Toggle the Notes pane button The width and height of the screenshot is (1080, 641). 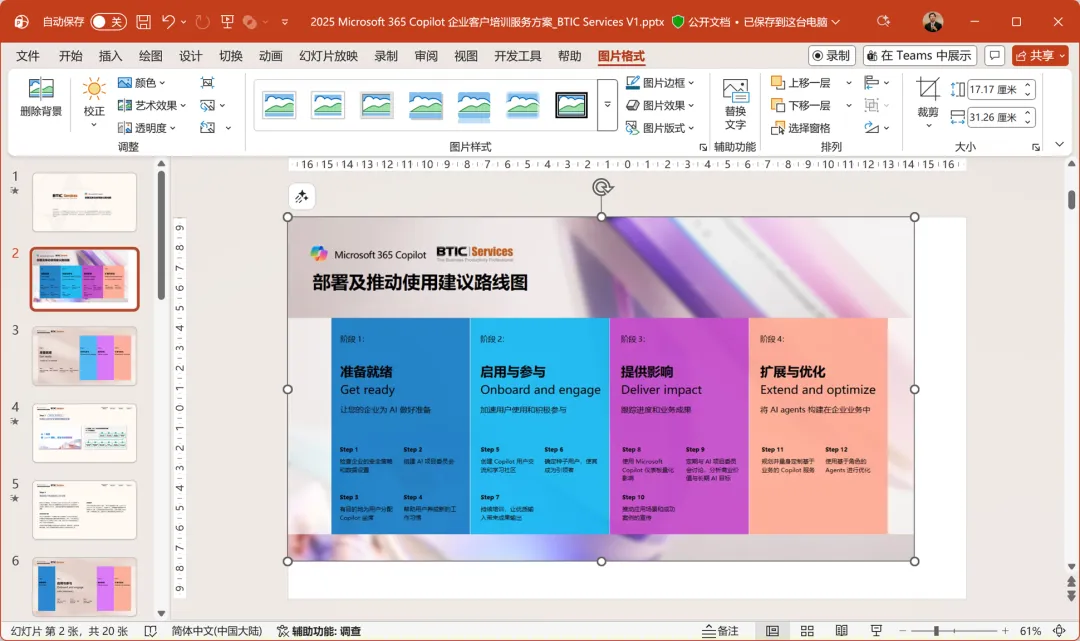point(720,631)
